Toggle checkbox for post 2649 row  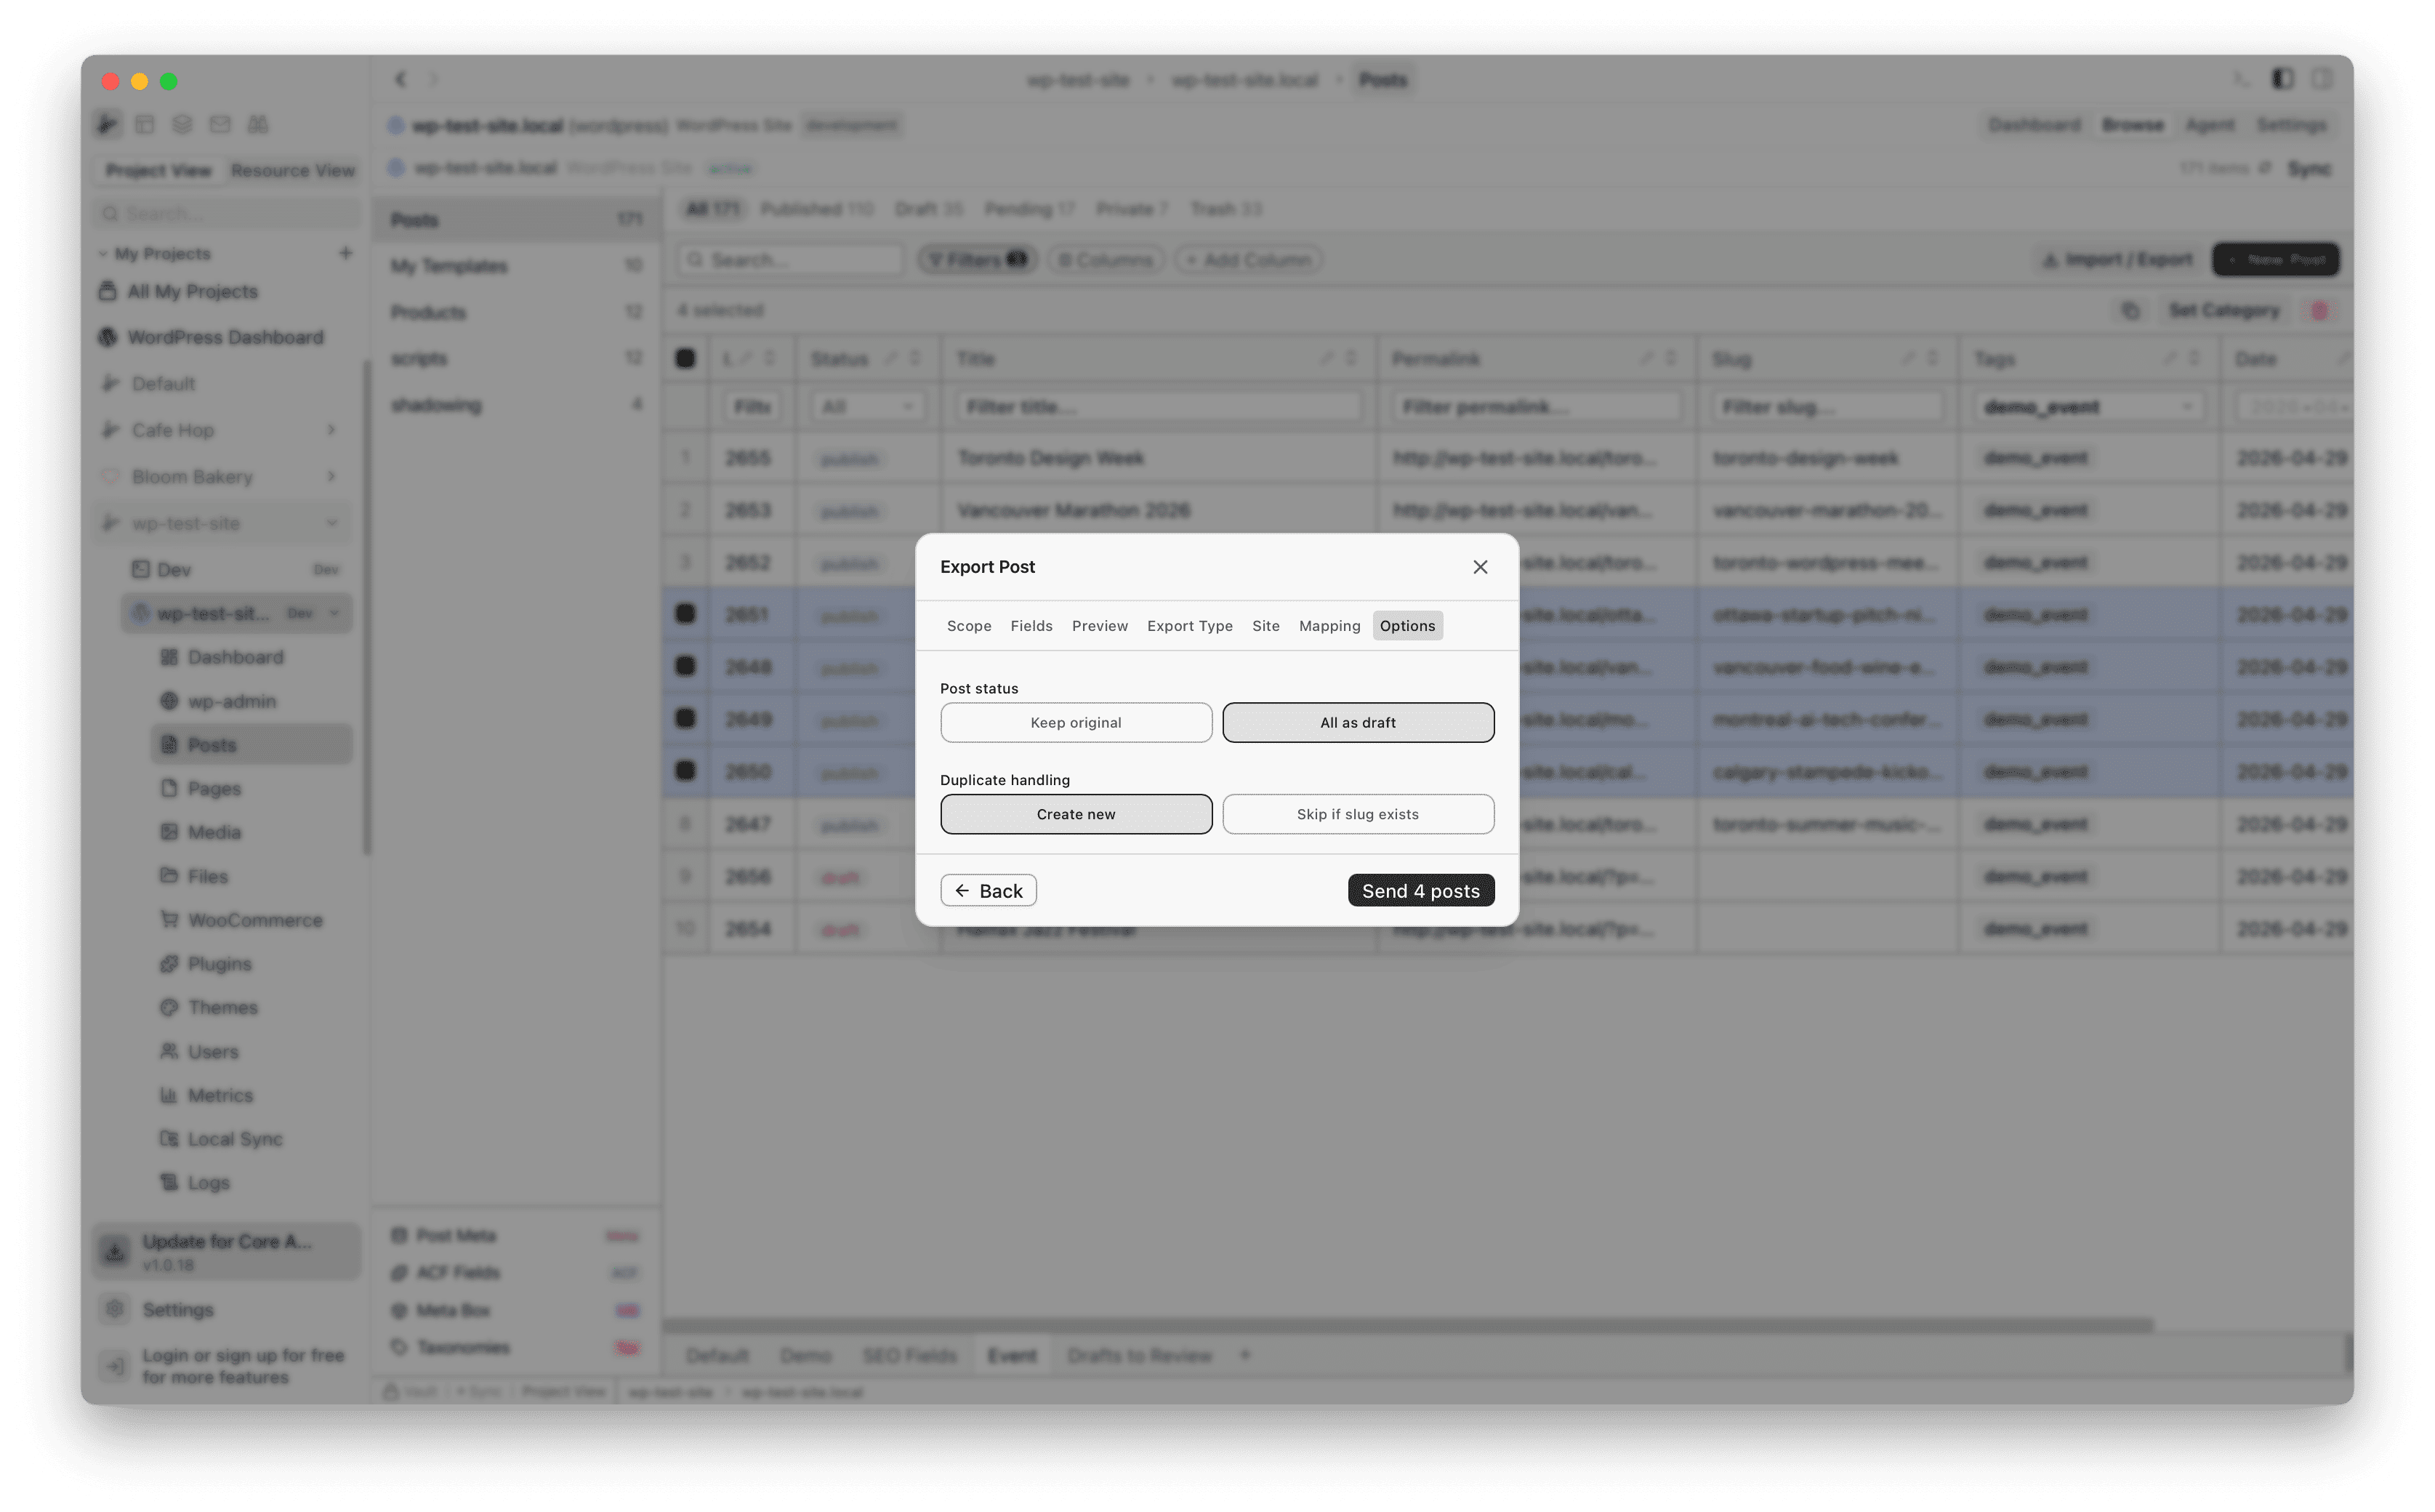685,718
